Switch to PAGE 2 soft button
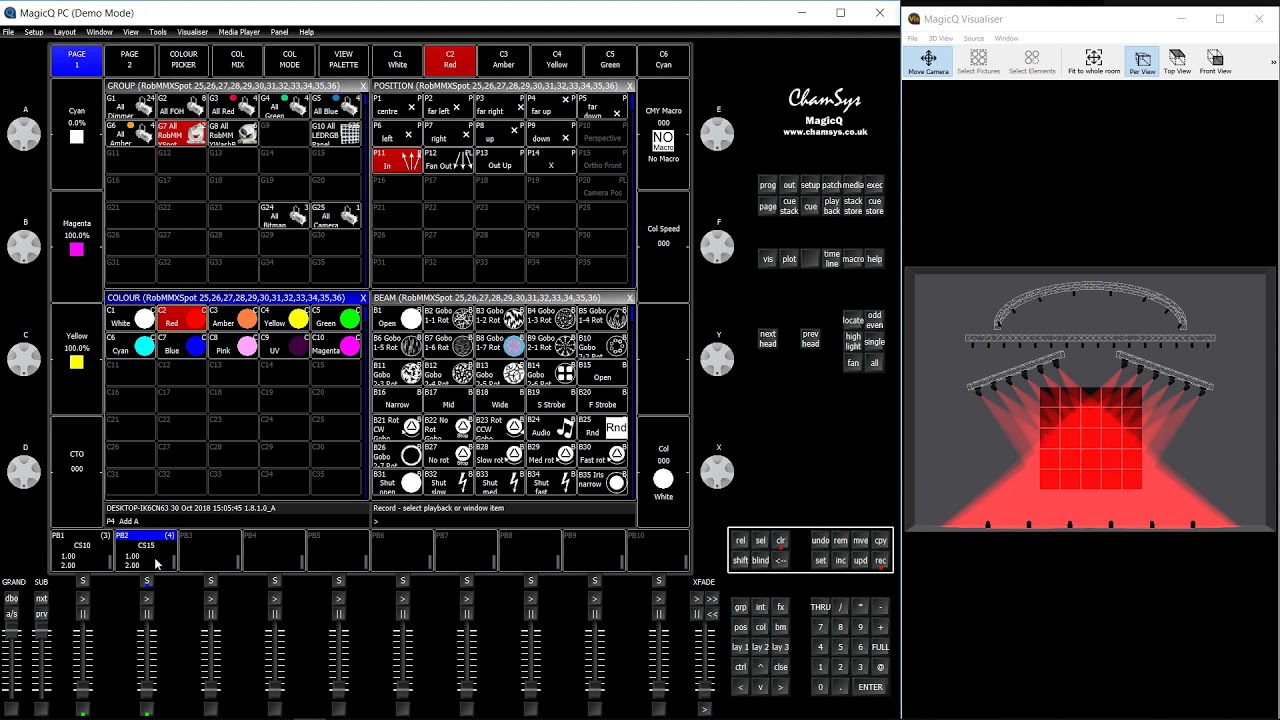 click(129, 60)
